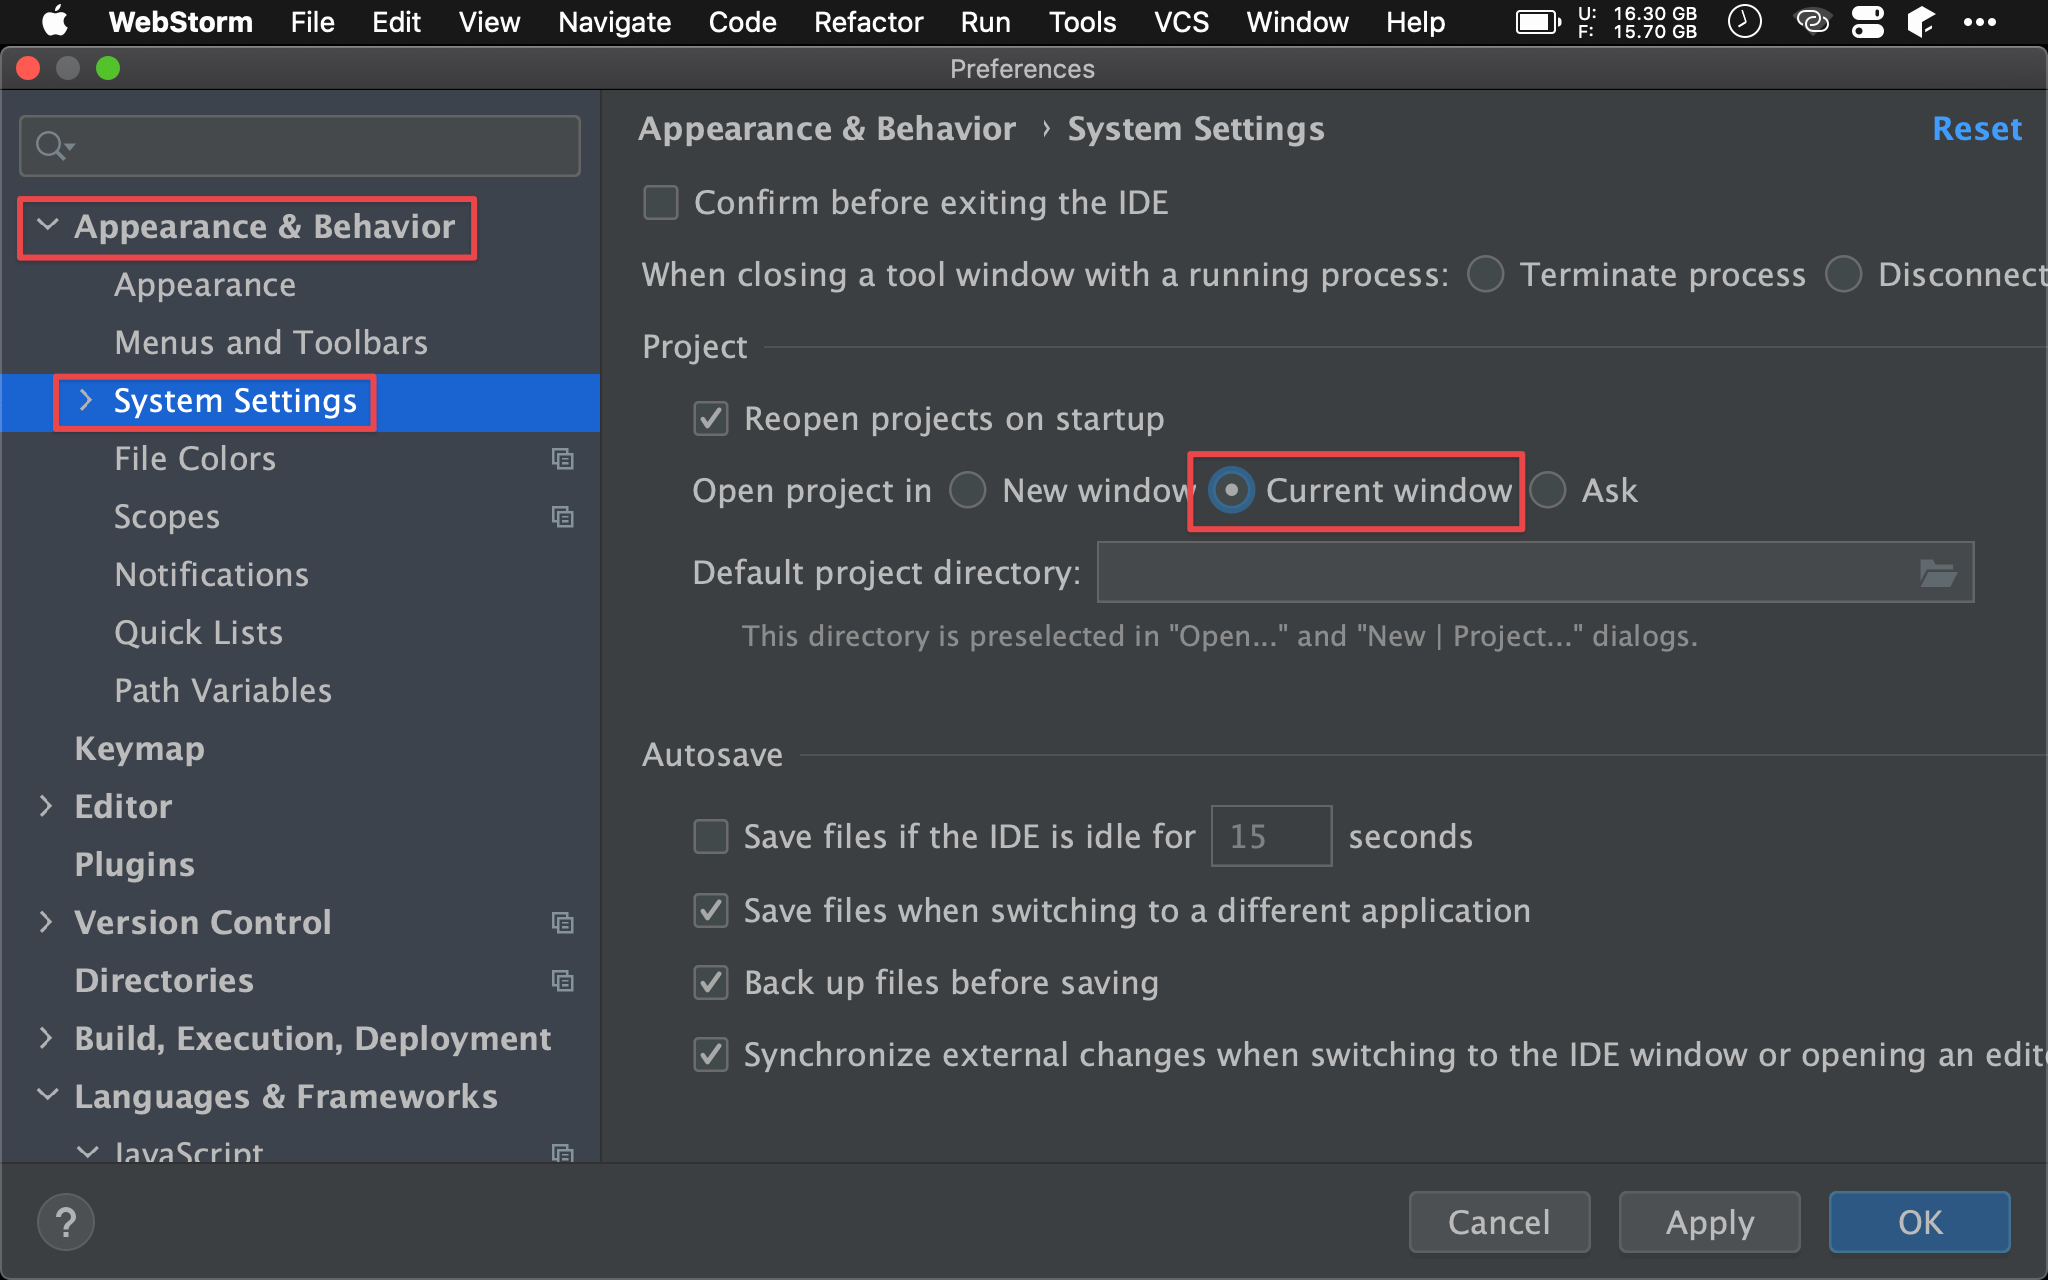Uncheck Reopen projects on startup
Viewport: 2048px width, 1280px height.
[711, 419]
